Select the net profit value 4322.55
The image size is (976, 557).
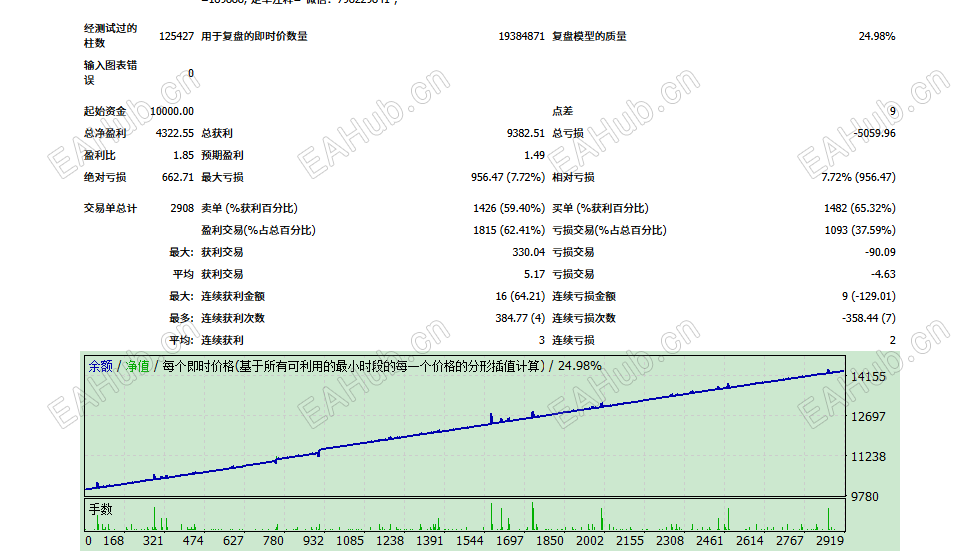pyautogui.click(x=174, y=133)
